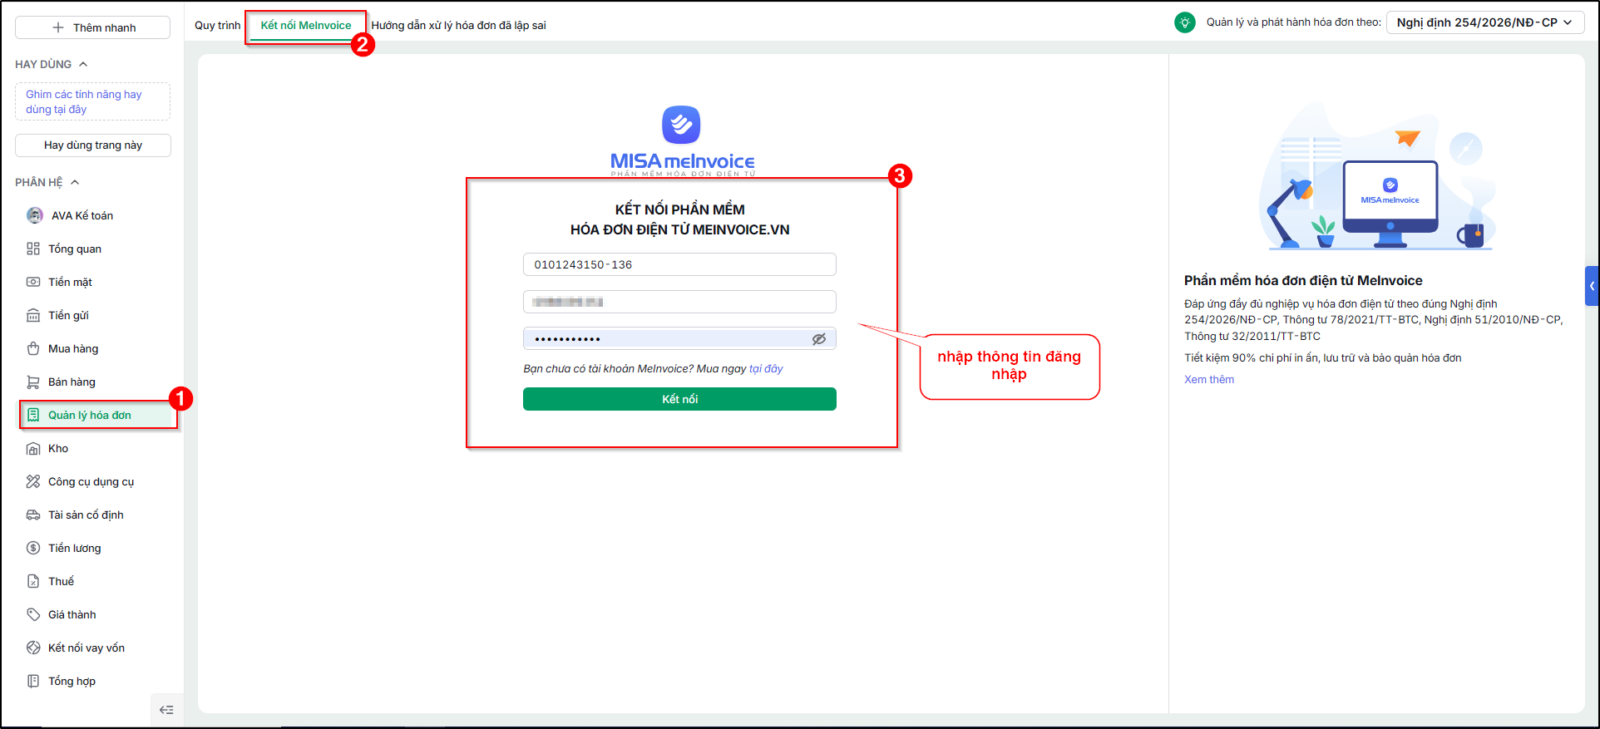Click the Tiết kiệm 90% chi phí text
1600x729 pixels.
(1323, 358)
